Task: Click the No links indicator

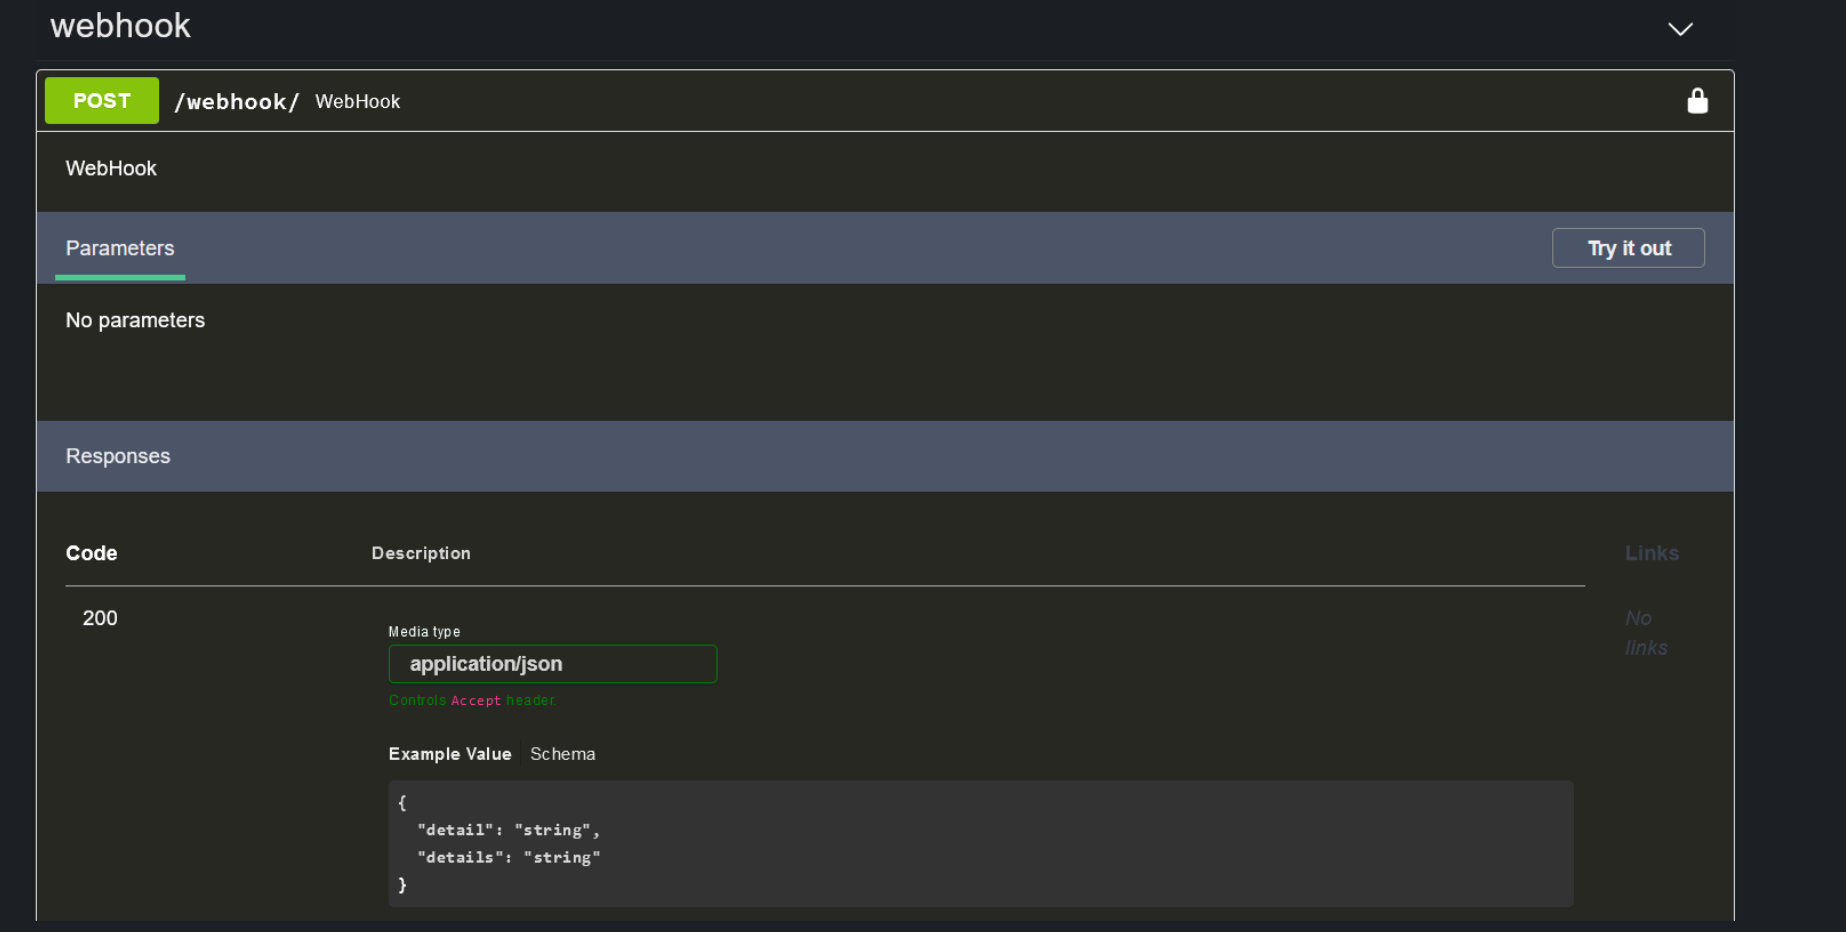Action: click(1644, 632)
